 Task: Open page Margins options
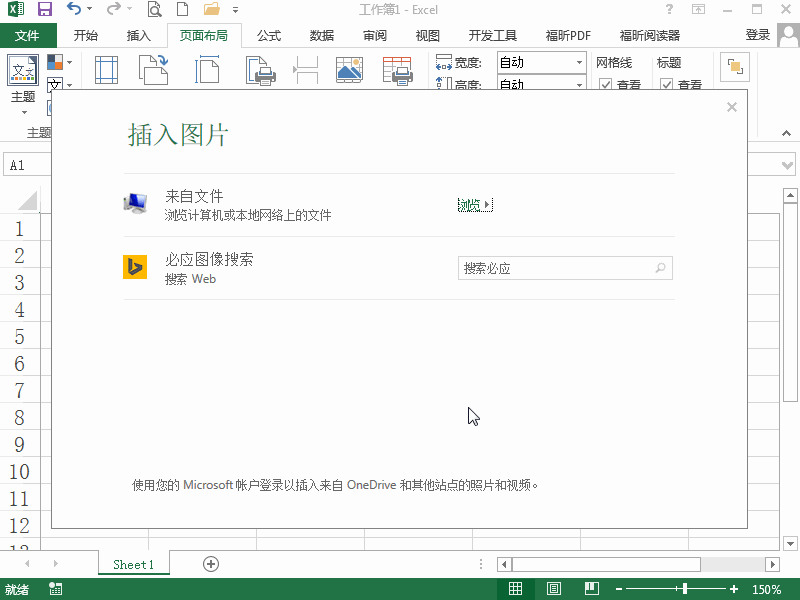pyautogui.click(x=106, y=70)
